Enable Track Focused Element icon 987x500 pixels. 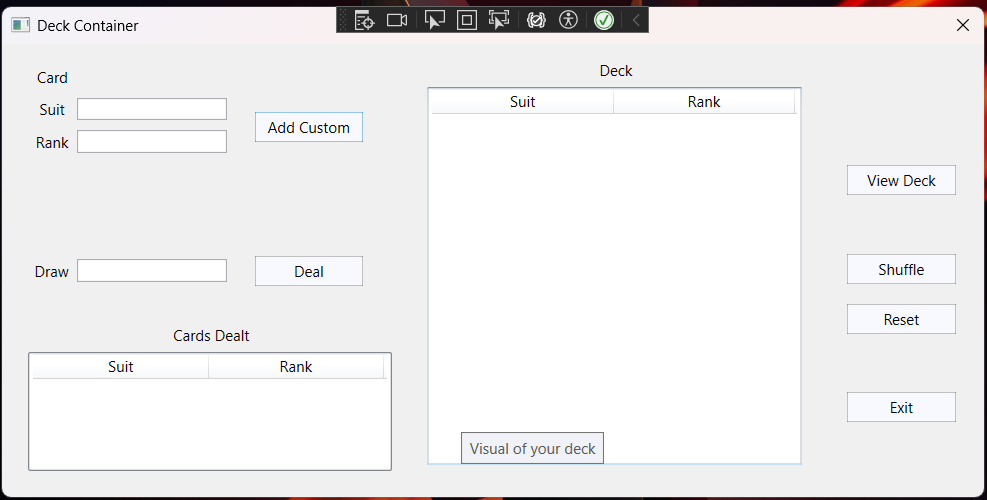(499, 20)
